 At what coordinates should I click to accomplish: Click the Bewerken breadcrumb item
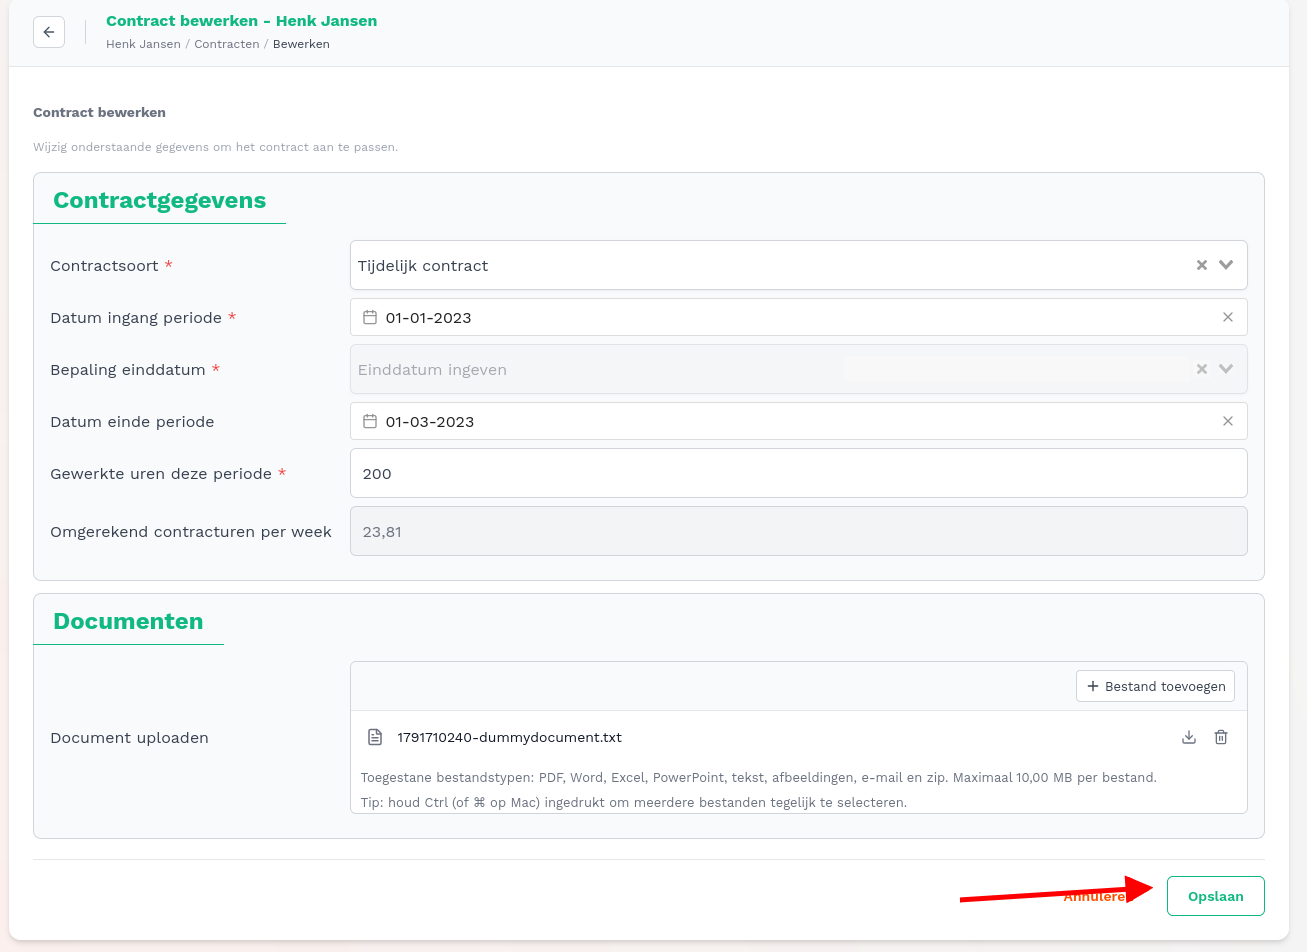[301, 44]
